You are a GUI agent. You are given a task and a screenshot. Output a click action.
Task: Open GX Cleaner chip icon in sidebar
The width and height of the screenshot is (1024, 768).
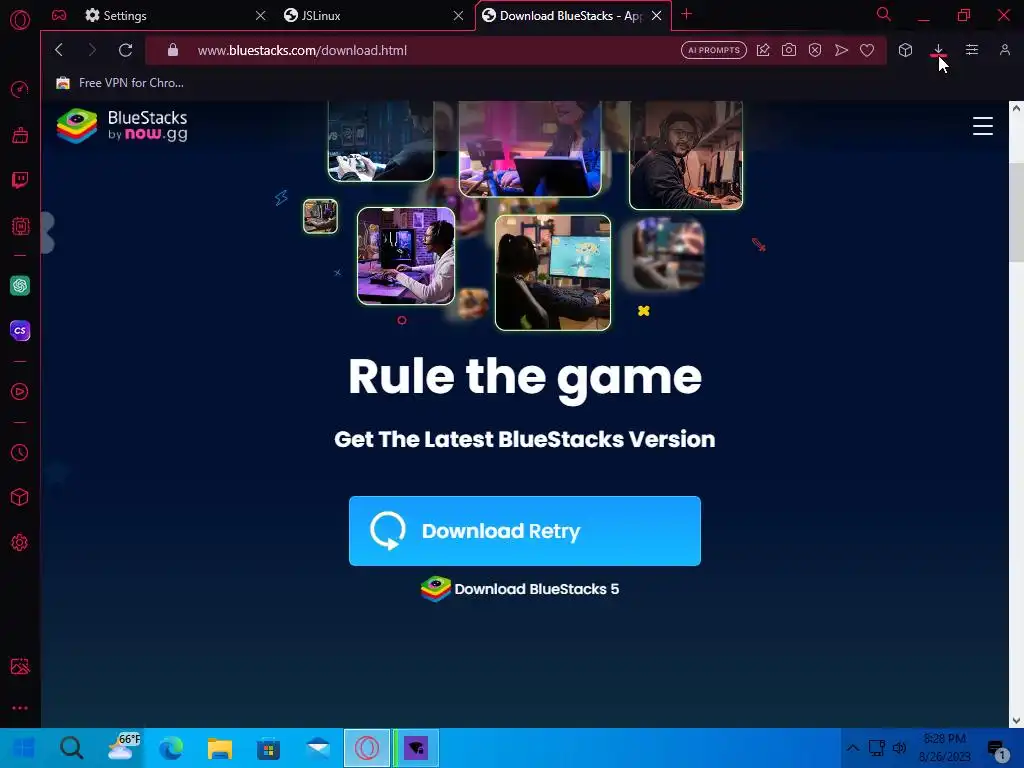click(20, 226)
